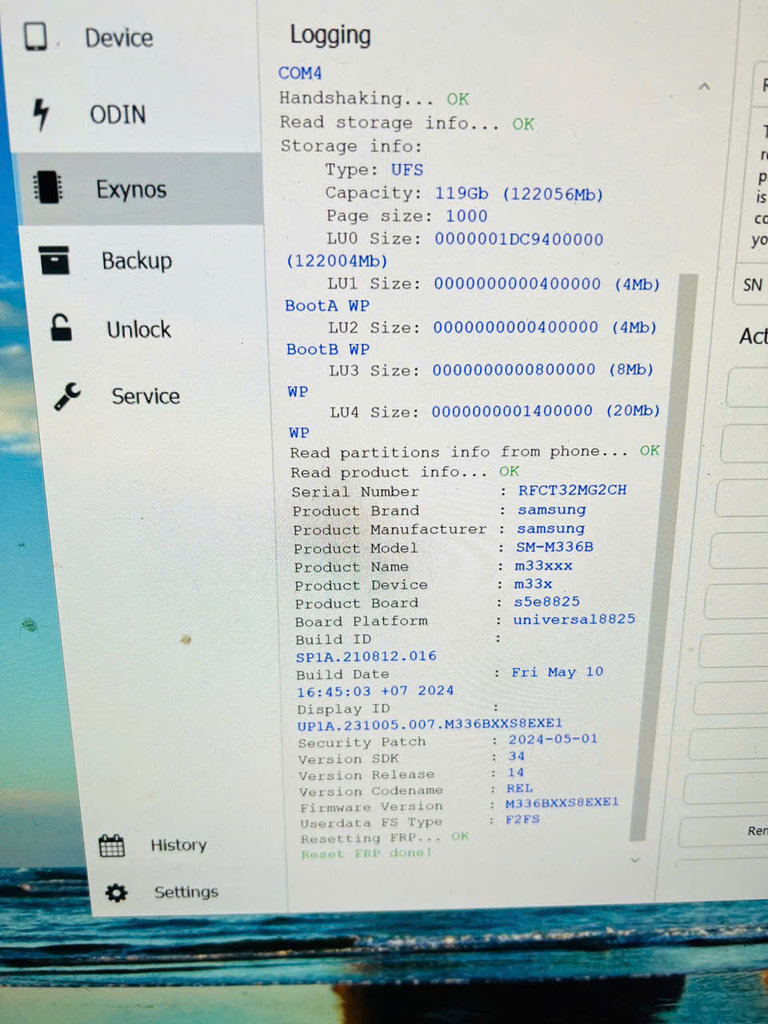Select the Exynos sidebar item
This screenshot has height=1024, width=768.
140,189
